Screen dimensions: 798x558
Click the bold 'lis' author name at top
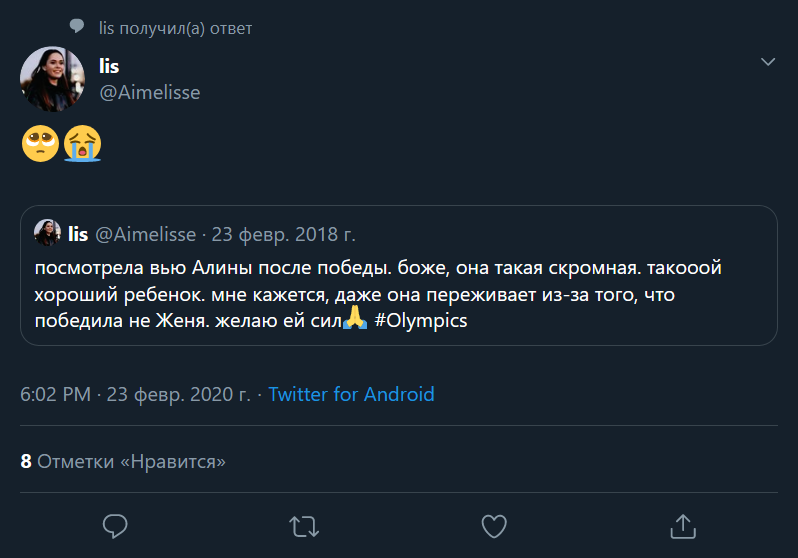pyautogui.click(x=109, y=66)
